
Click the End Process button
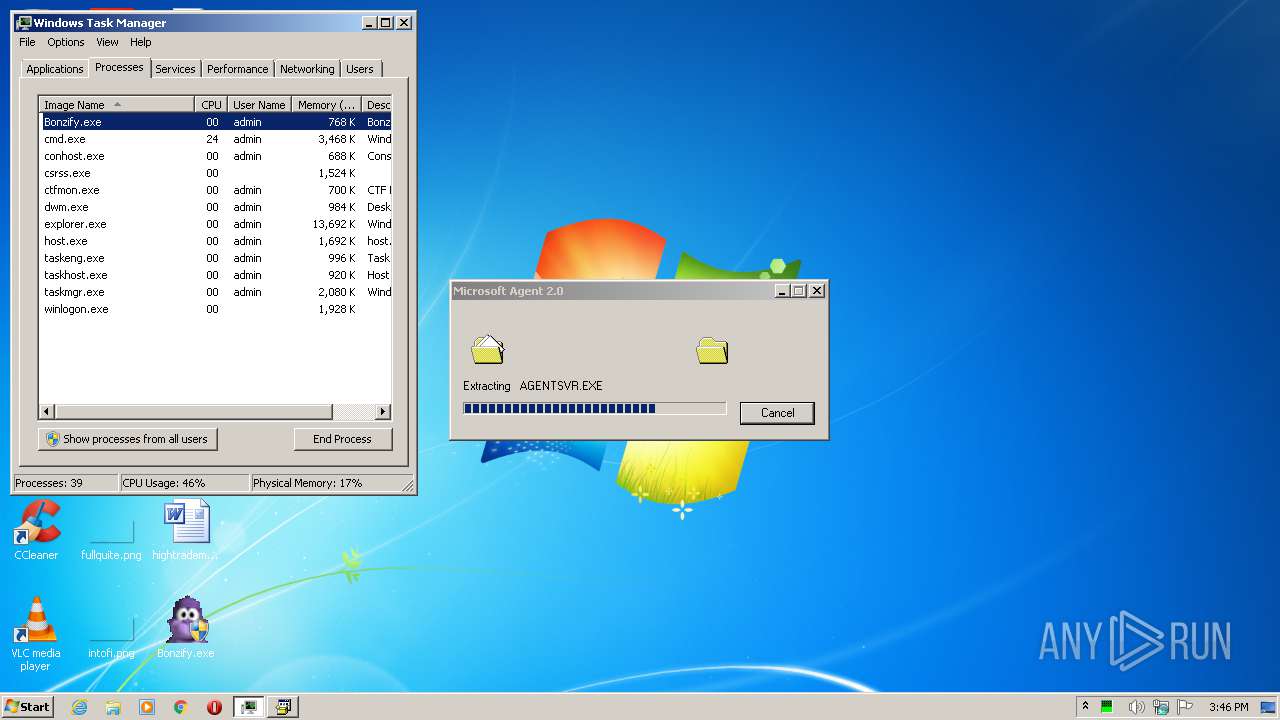coord(342,439)
